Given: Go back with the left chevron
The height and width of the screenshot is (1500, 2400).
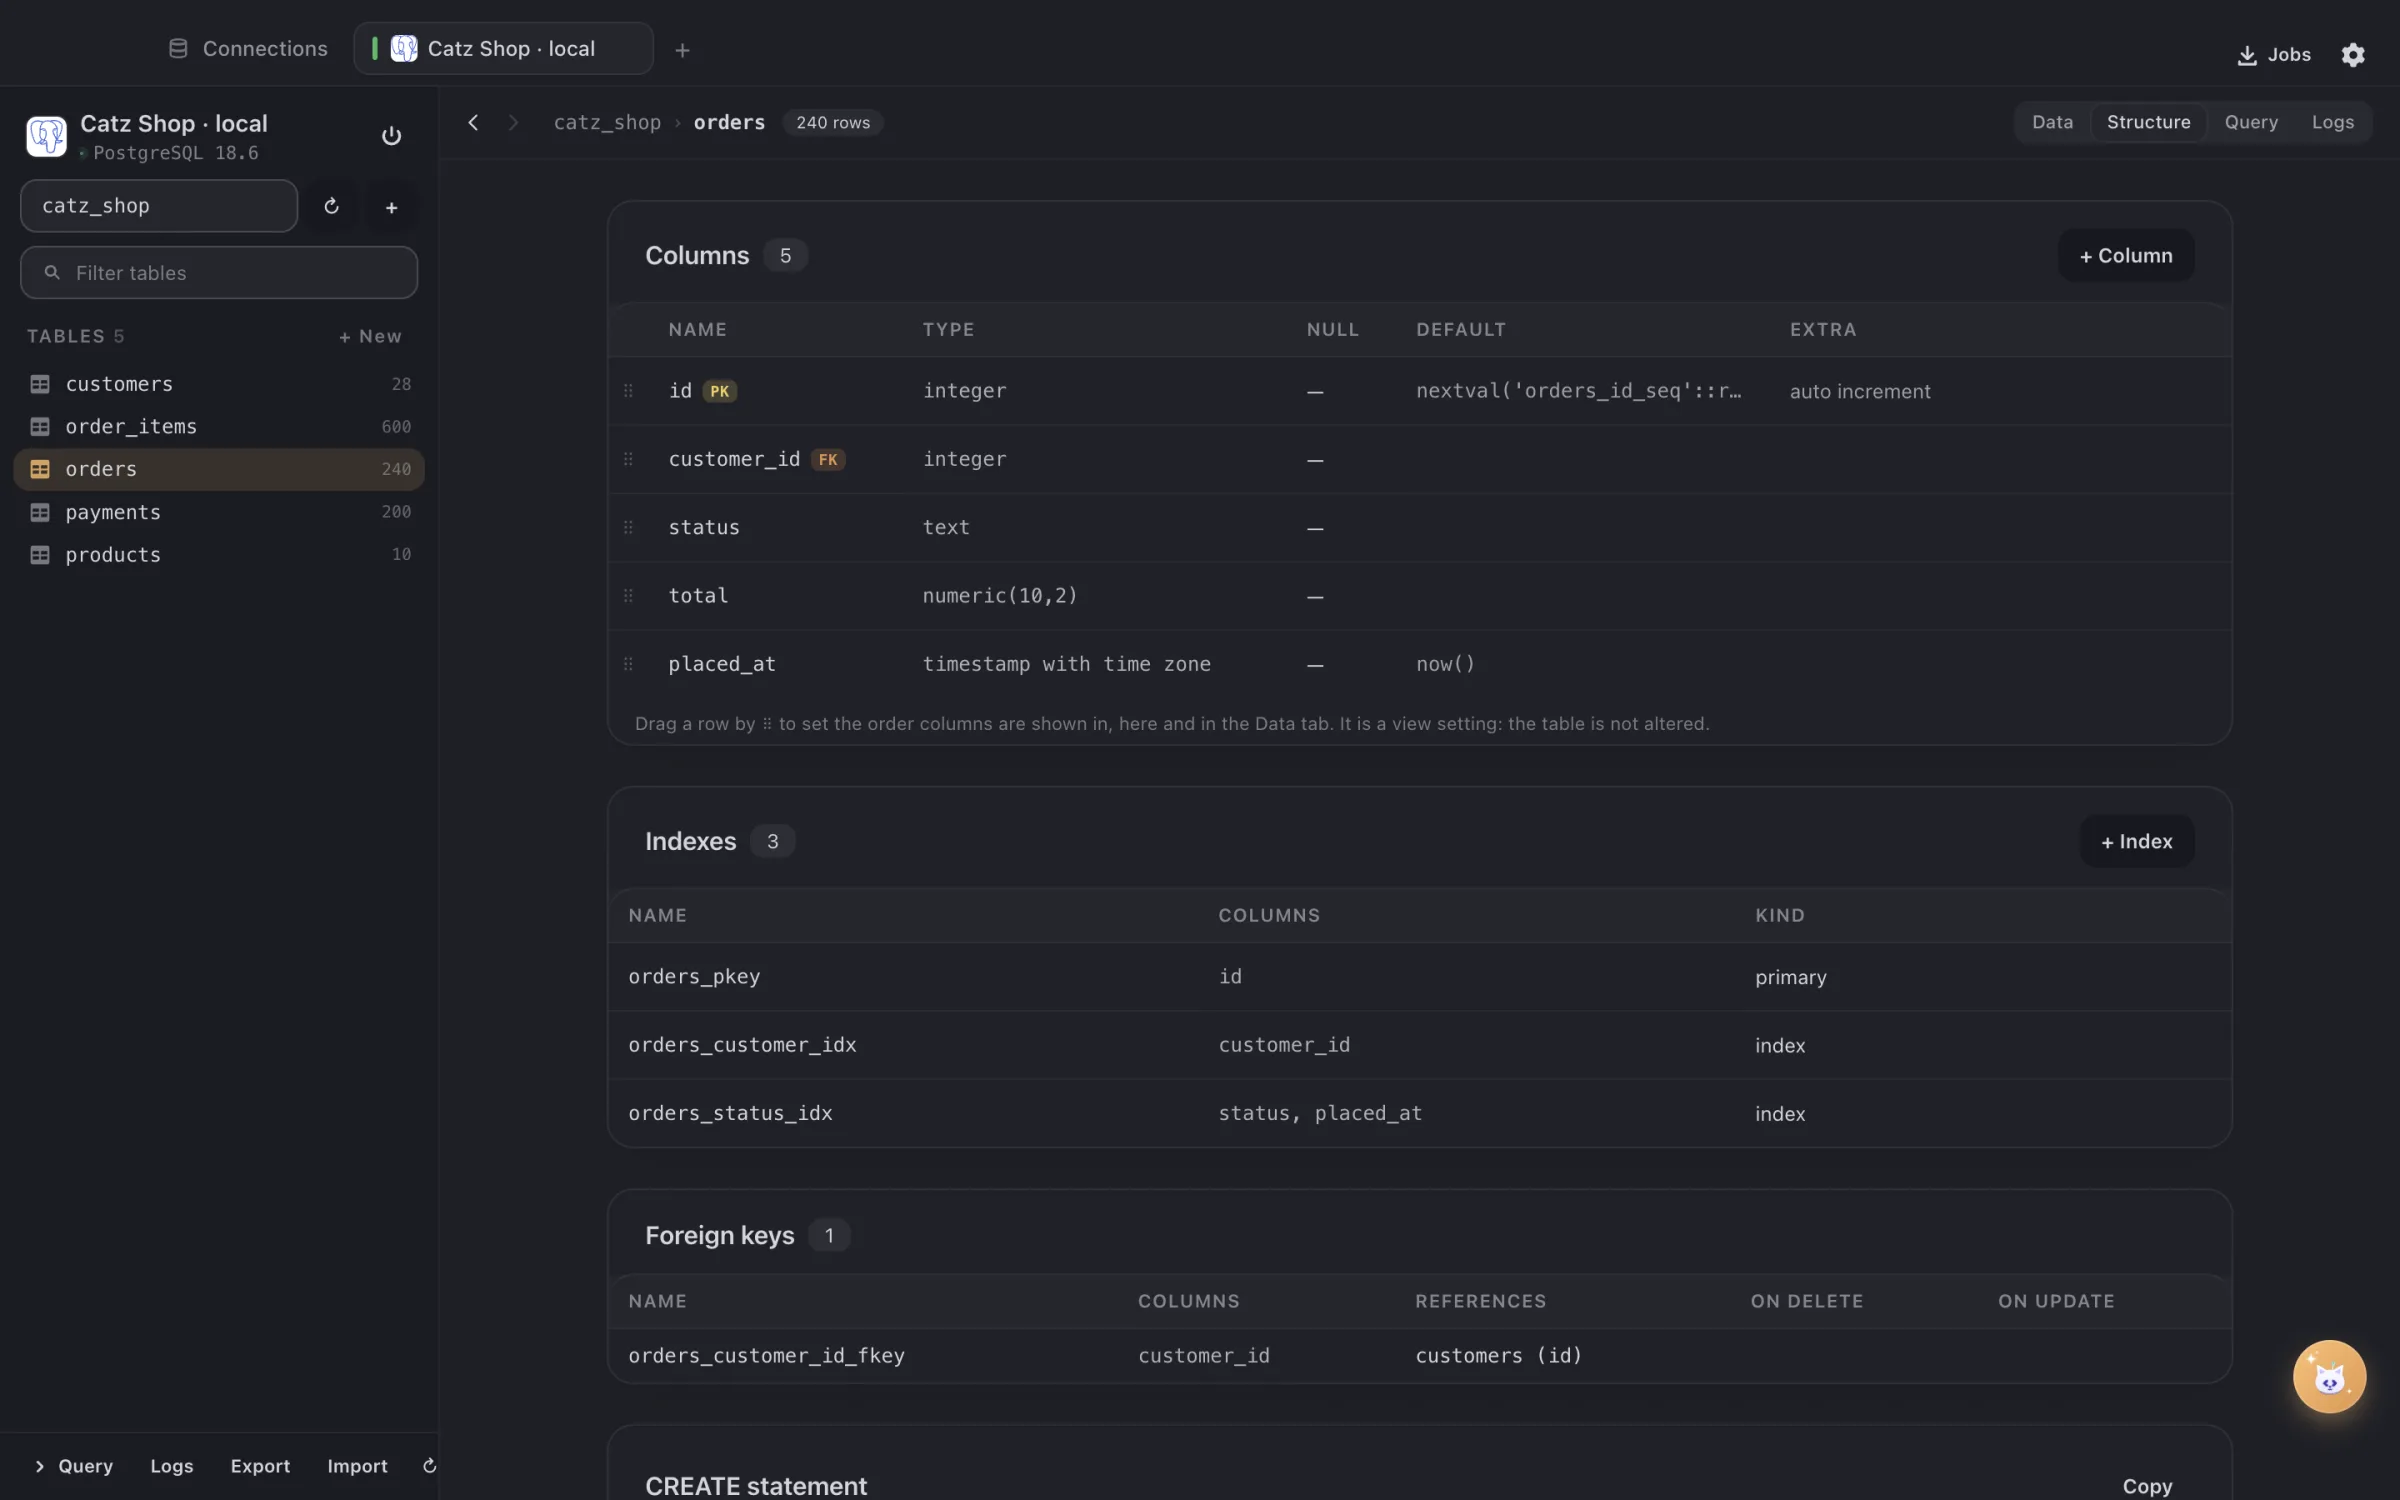Looking at the screenshot, I should (473, 122).
